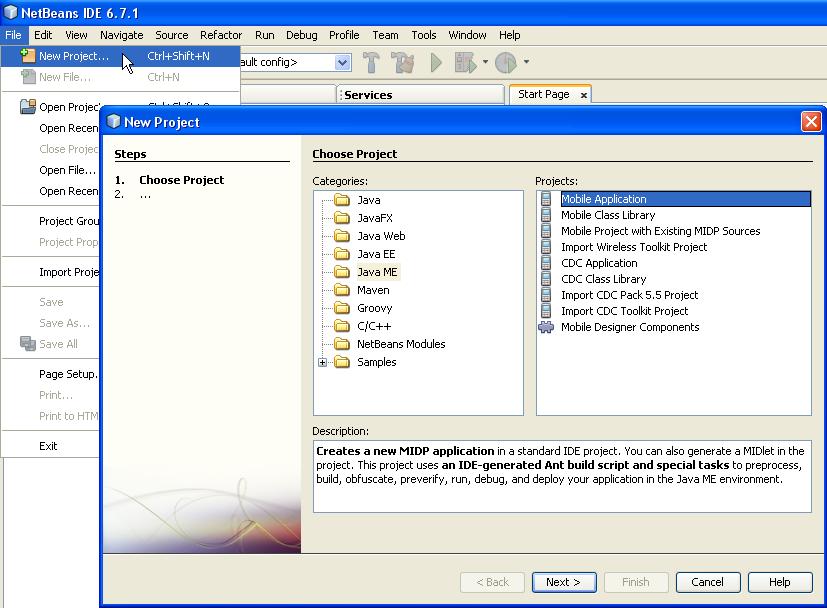Open the Profile menu
The image size is (827, 608).
344,35
